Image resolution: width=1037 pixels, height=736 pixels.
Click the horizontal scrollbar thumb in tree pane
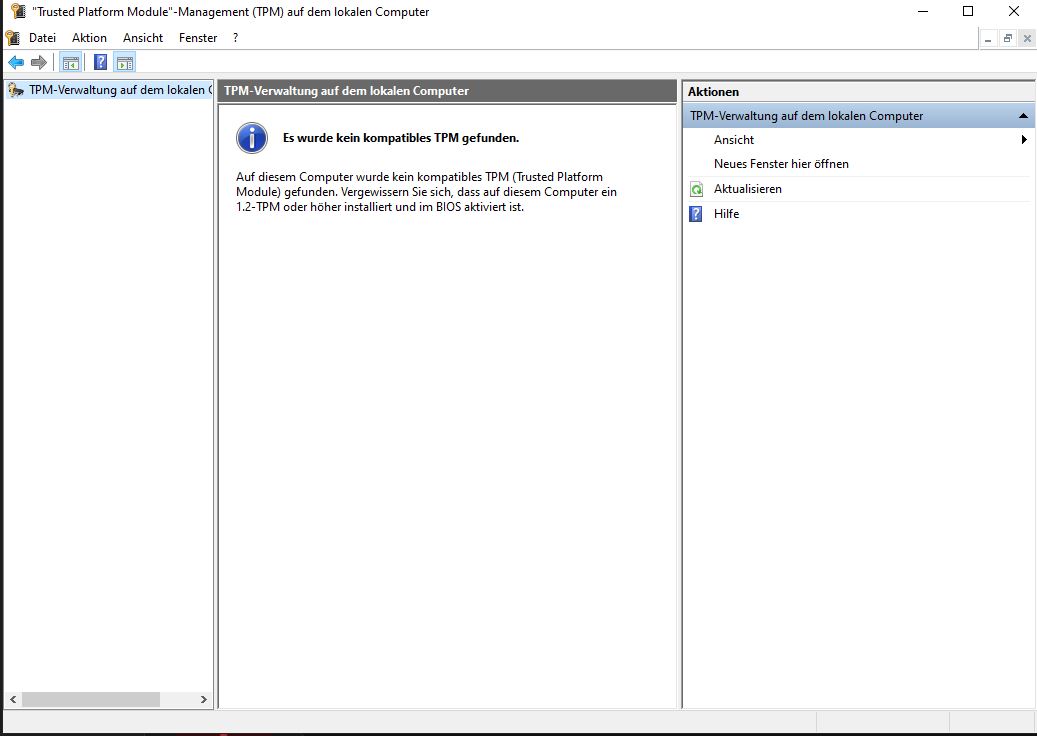[91, 699]
